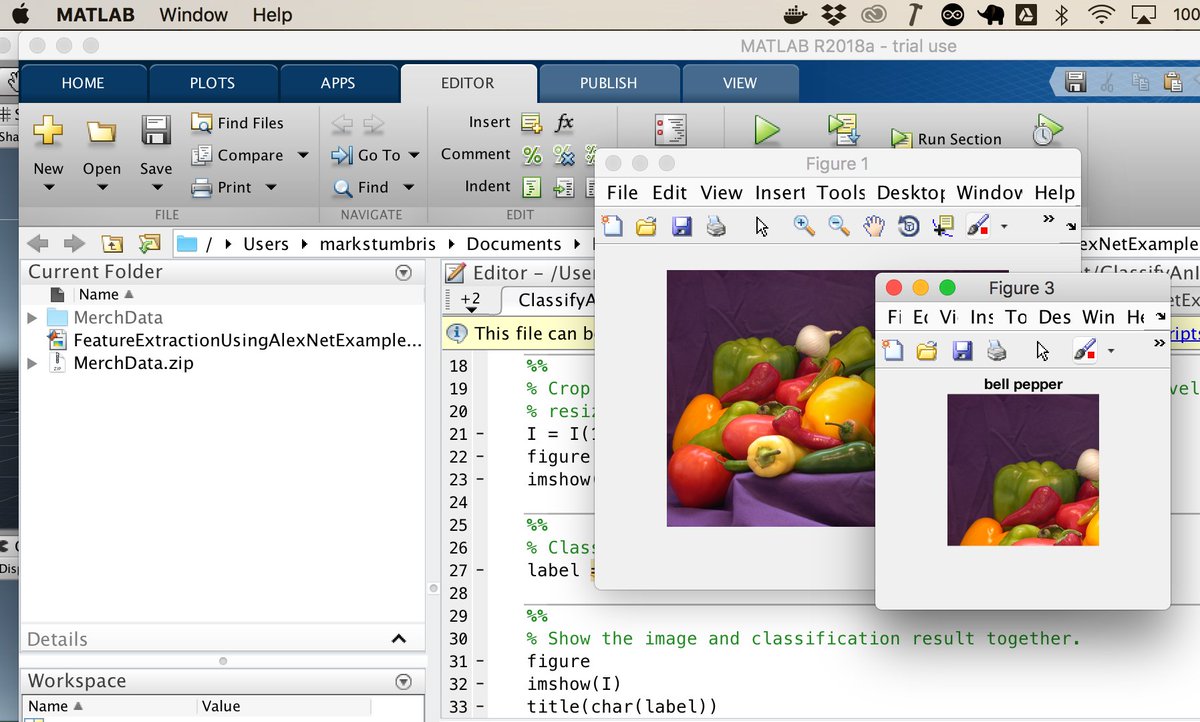Open Current Folder panel actions menu

pyautogui.click(x=404, y=272)
